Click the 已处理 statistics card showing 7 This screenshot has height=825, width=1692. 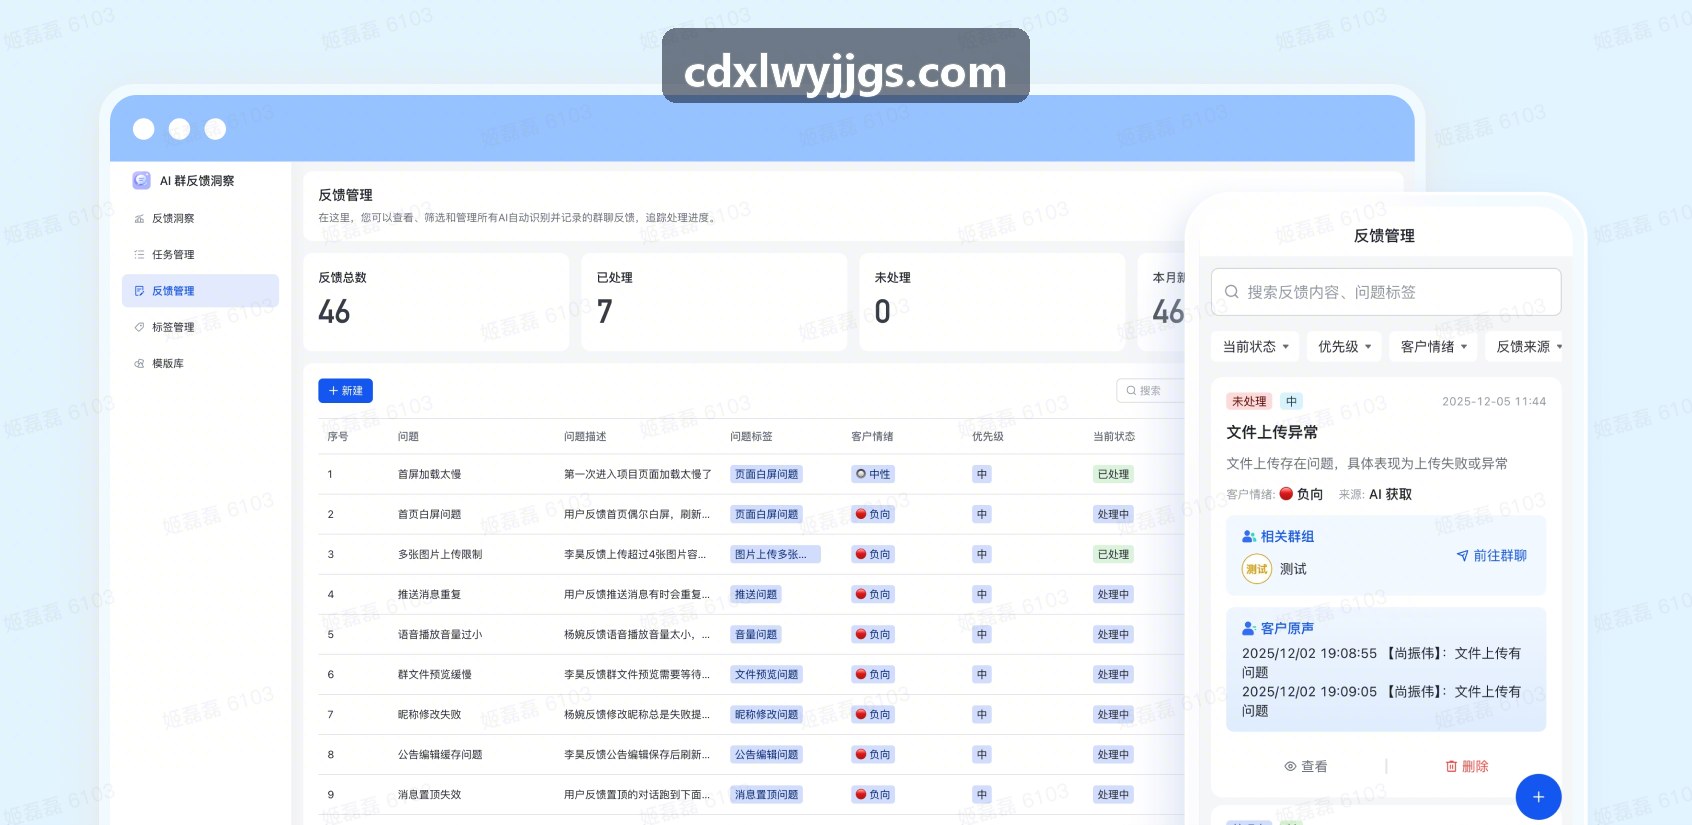(x=714, y=302)
